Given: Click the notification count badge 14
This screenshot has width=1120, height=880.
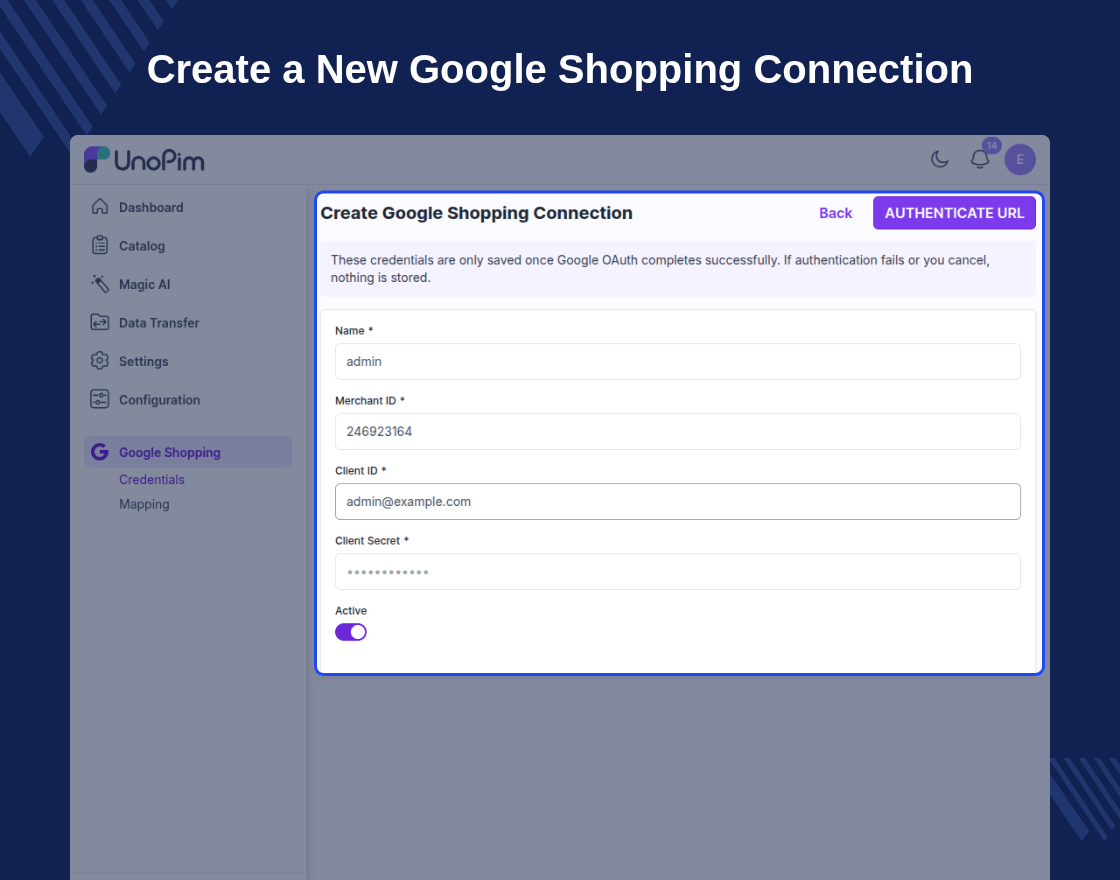Looking at the screenshot, I should 991,146.
